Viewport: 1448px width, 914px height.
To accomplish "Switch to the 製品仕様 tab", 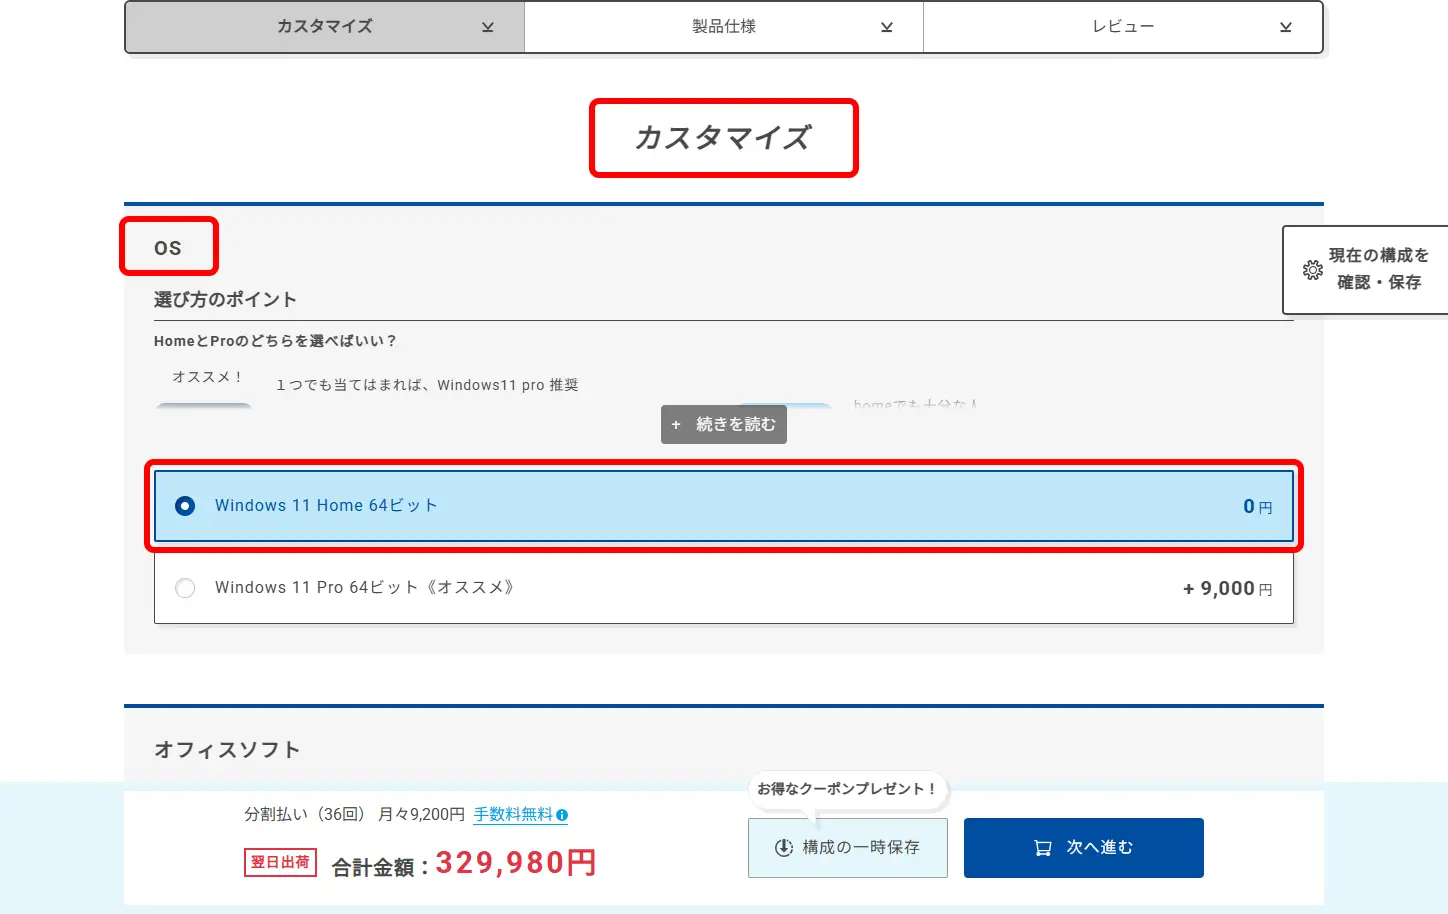I will coord(724,27).
